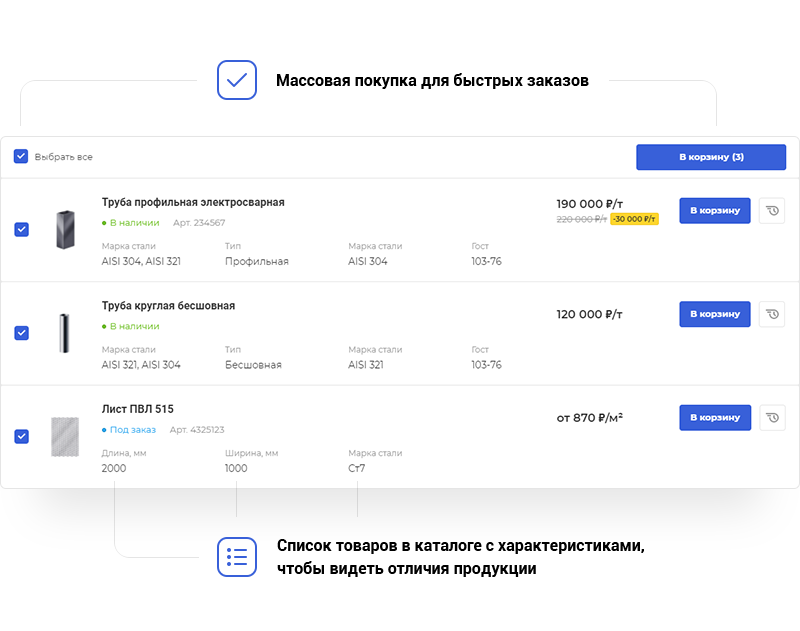Viewport: 800px width, 631px height.
Task: Open the Труба круглая бесшовная product title
Action: [x=168, y=306]
